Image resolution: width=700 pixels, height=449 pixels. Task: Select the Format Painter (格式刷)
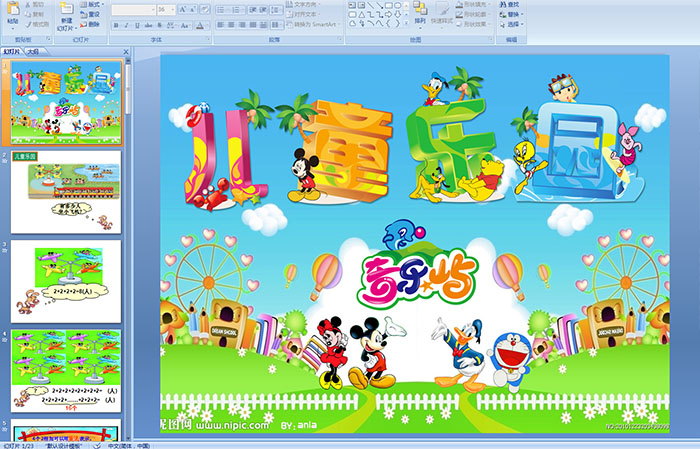click(x=37, y=24)
